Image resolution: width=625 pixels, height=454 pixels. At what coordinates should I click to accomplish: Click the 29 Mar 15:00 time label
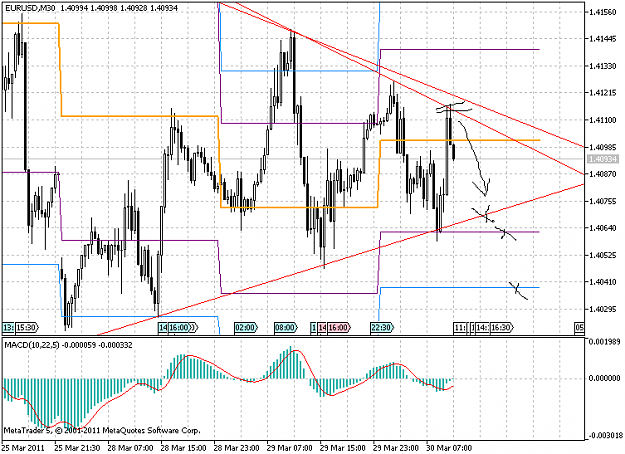343,448
